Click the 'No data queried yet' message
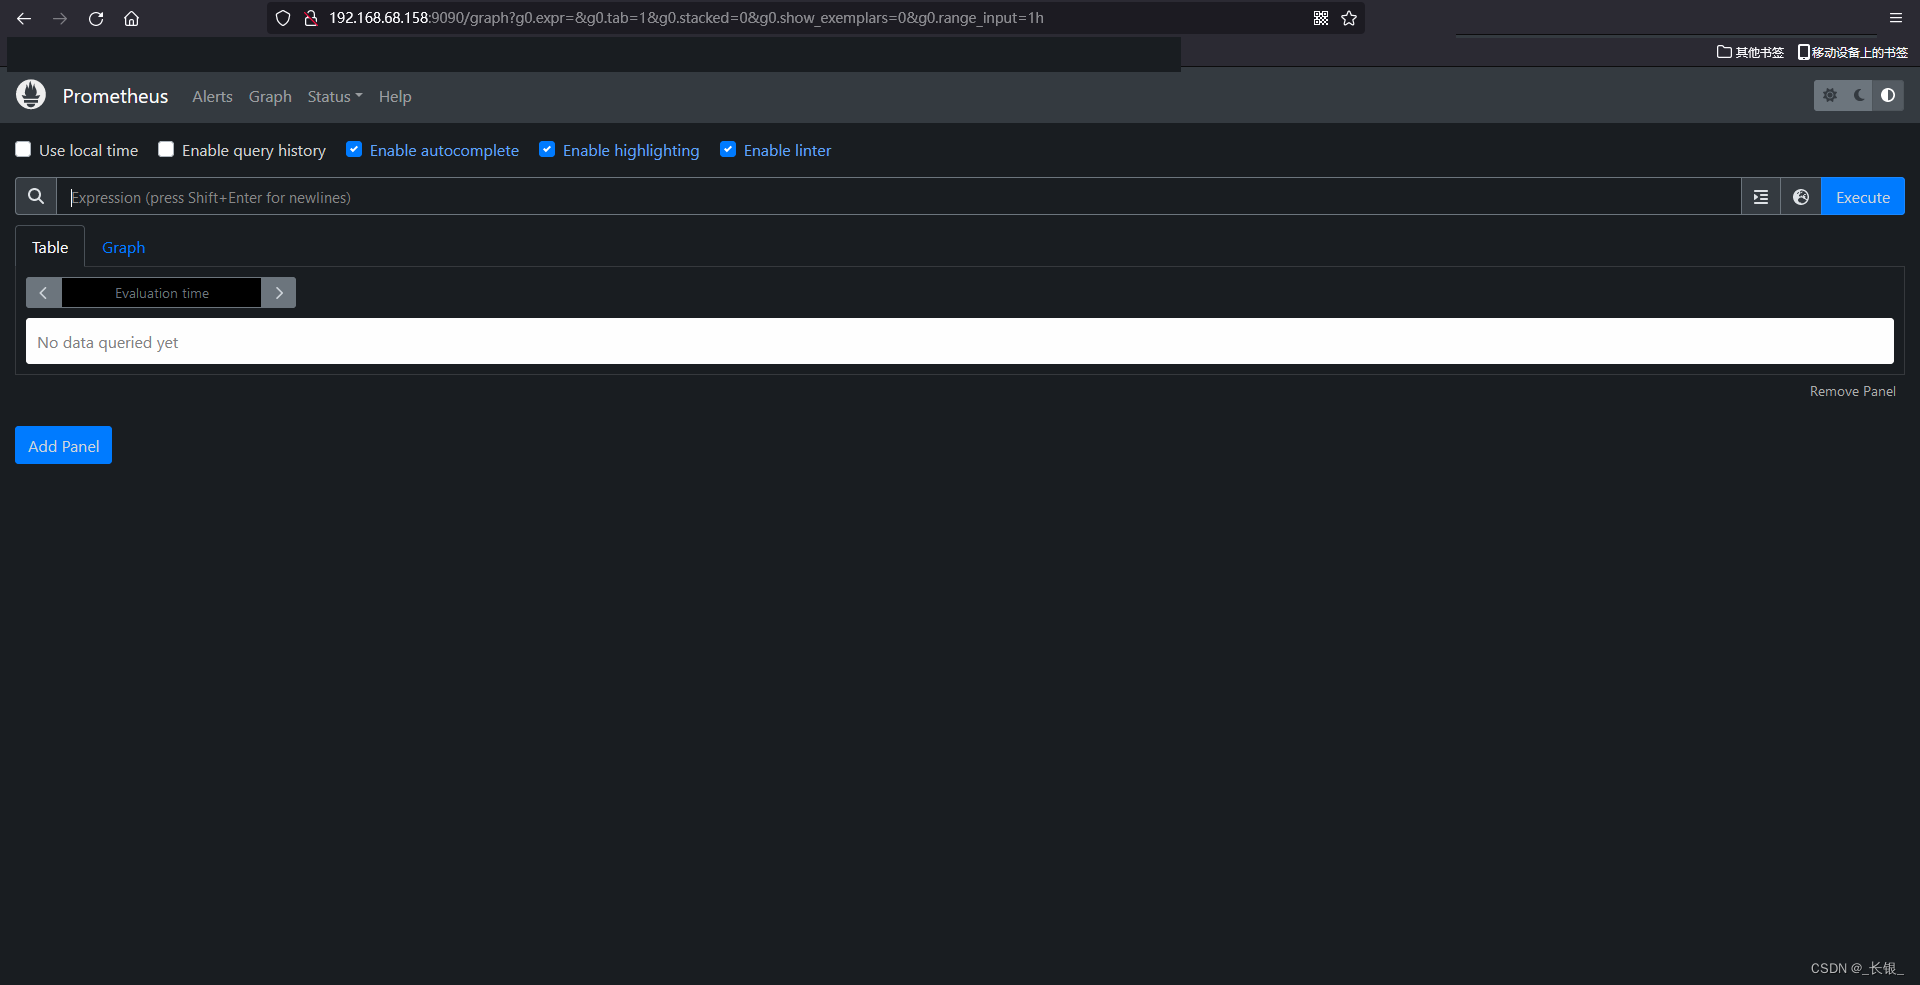 (x=108, y=342)
